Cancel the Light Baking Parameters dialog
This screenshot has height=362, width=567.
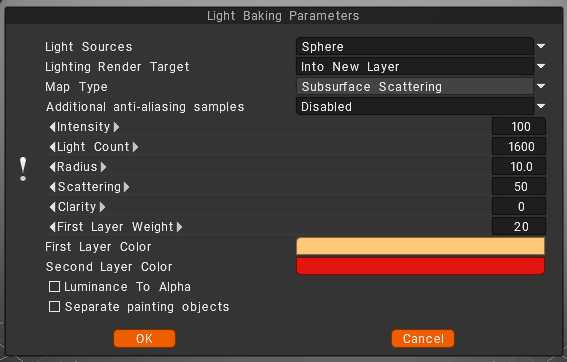click(x=423, y=338)
